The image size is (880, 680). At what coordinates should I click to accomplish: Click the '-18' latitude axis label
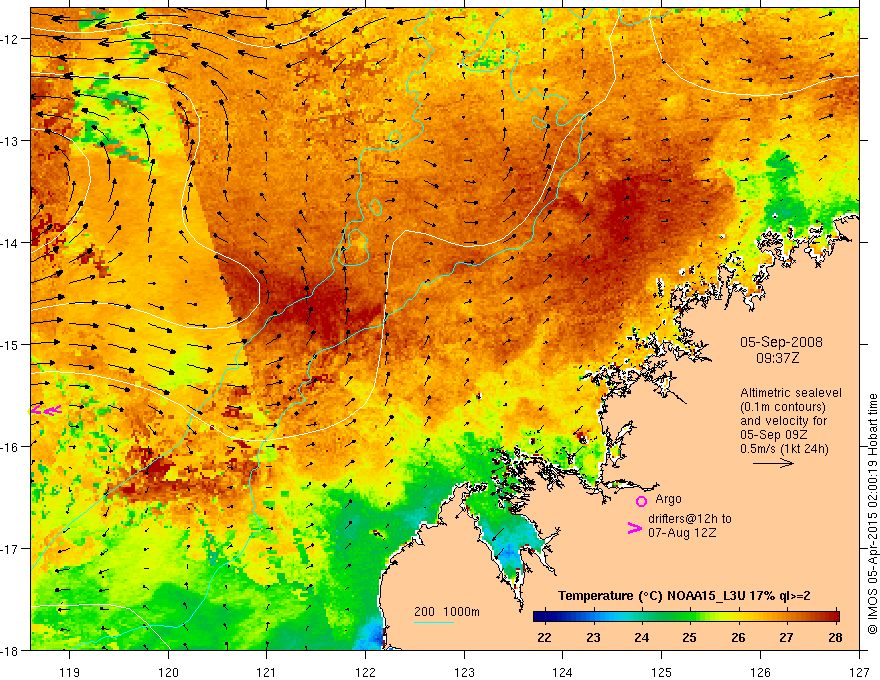coord(10,650)
